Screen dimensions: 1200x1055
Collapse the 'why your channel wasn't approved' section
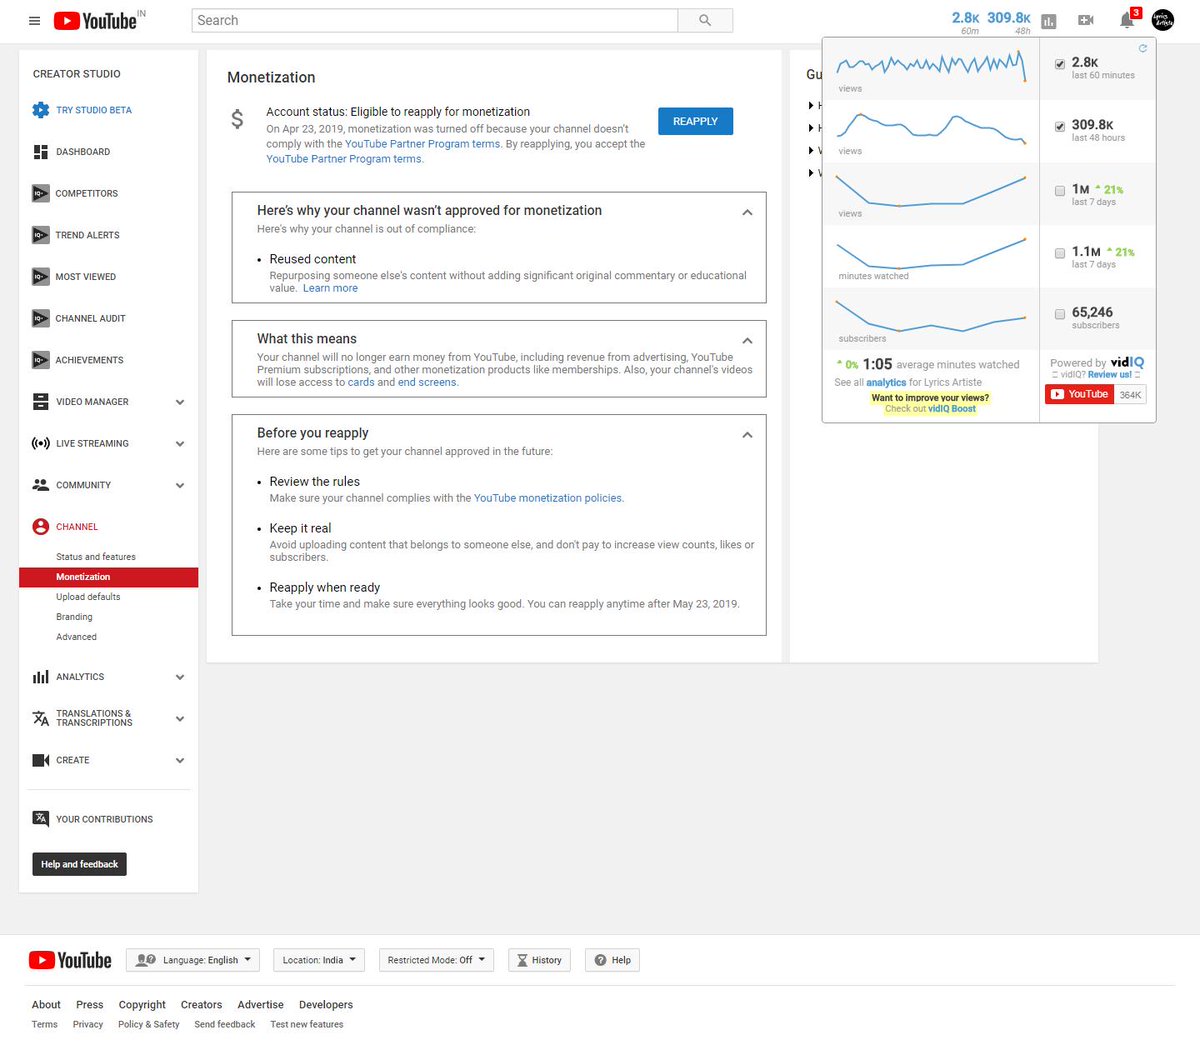point(747,212)
